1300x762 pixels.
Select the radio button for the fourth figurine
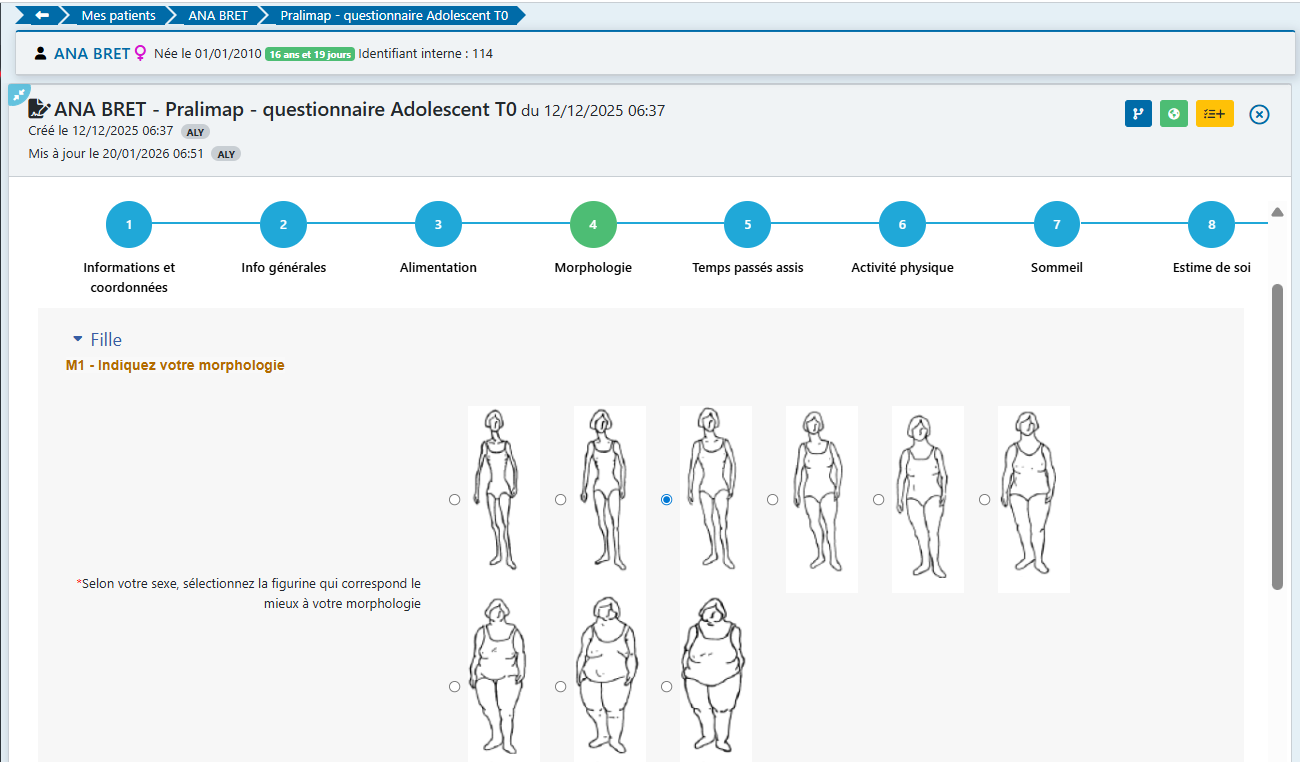point(772,499)
